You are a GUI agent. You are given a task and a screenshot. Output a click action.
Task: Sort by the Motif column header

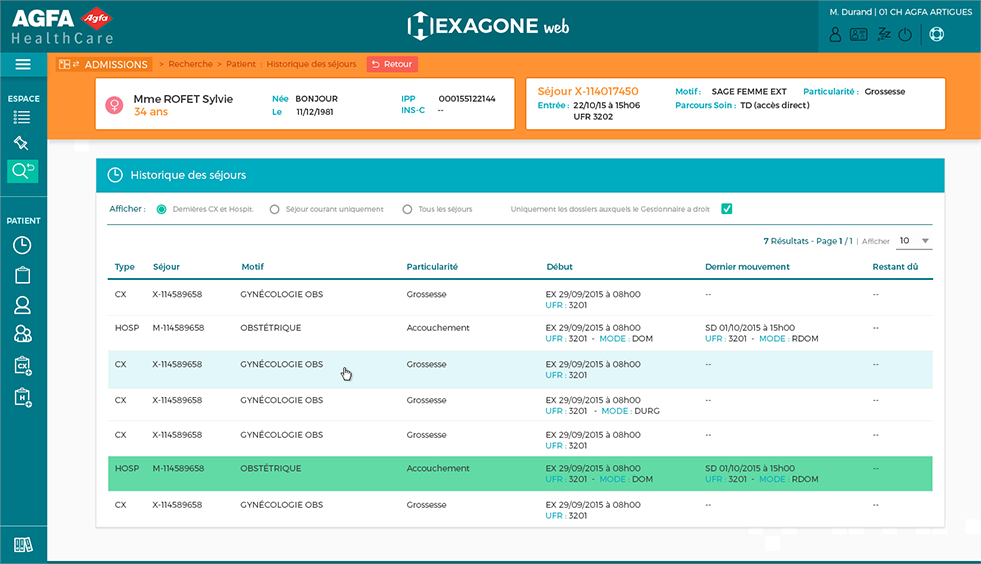click(x=253, y=267)
